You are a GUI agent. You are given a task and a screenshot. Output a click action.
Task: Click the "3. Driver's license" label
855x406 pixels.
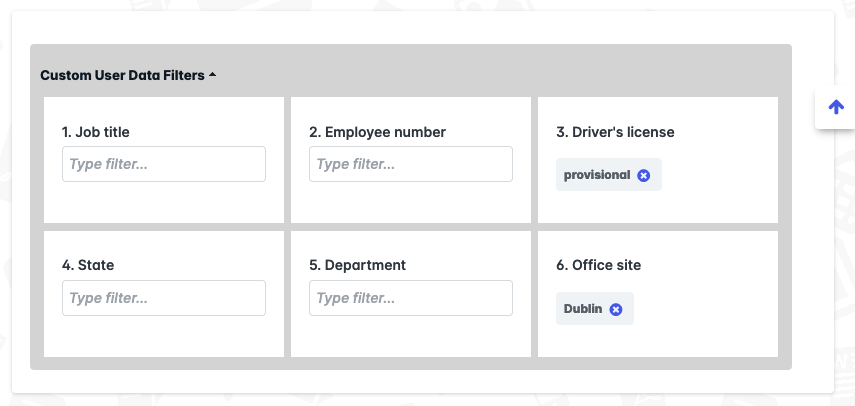(x=615, y=132)
